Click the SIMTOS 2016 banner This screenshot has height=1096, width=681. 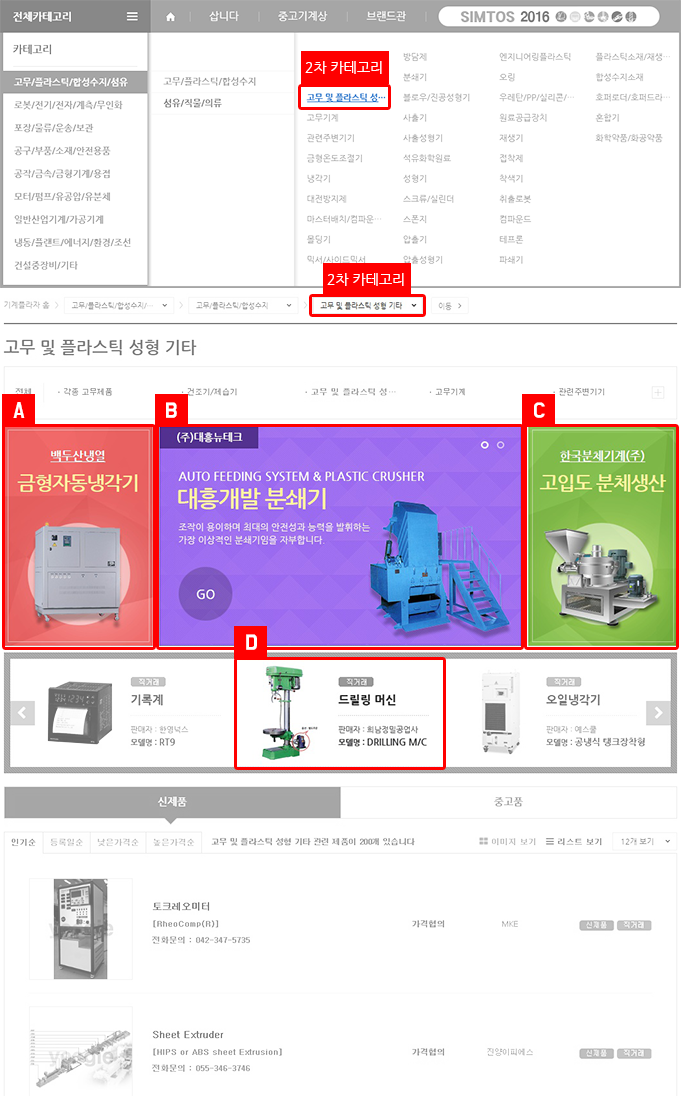pyautogui.click(x=549, y=17)
